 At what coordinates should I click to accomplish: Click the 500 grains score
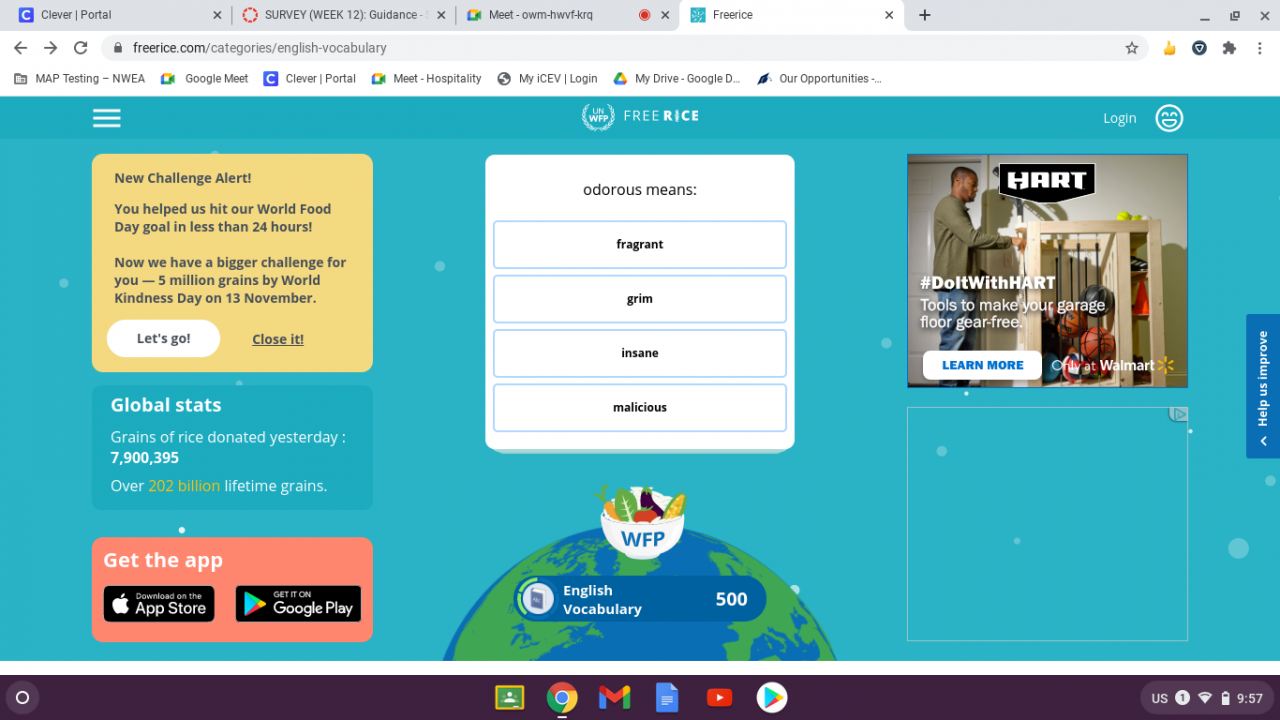pos(732,599)
